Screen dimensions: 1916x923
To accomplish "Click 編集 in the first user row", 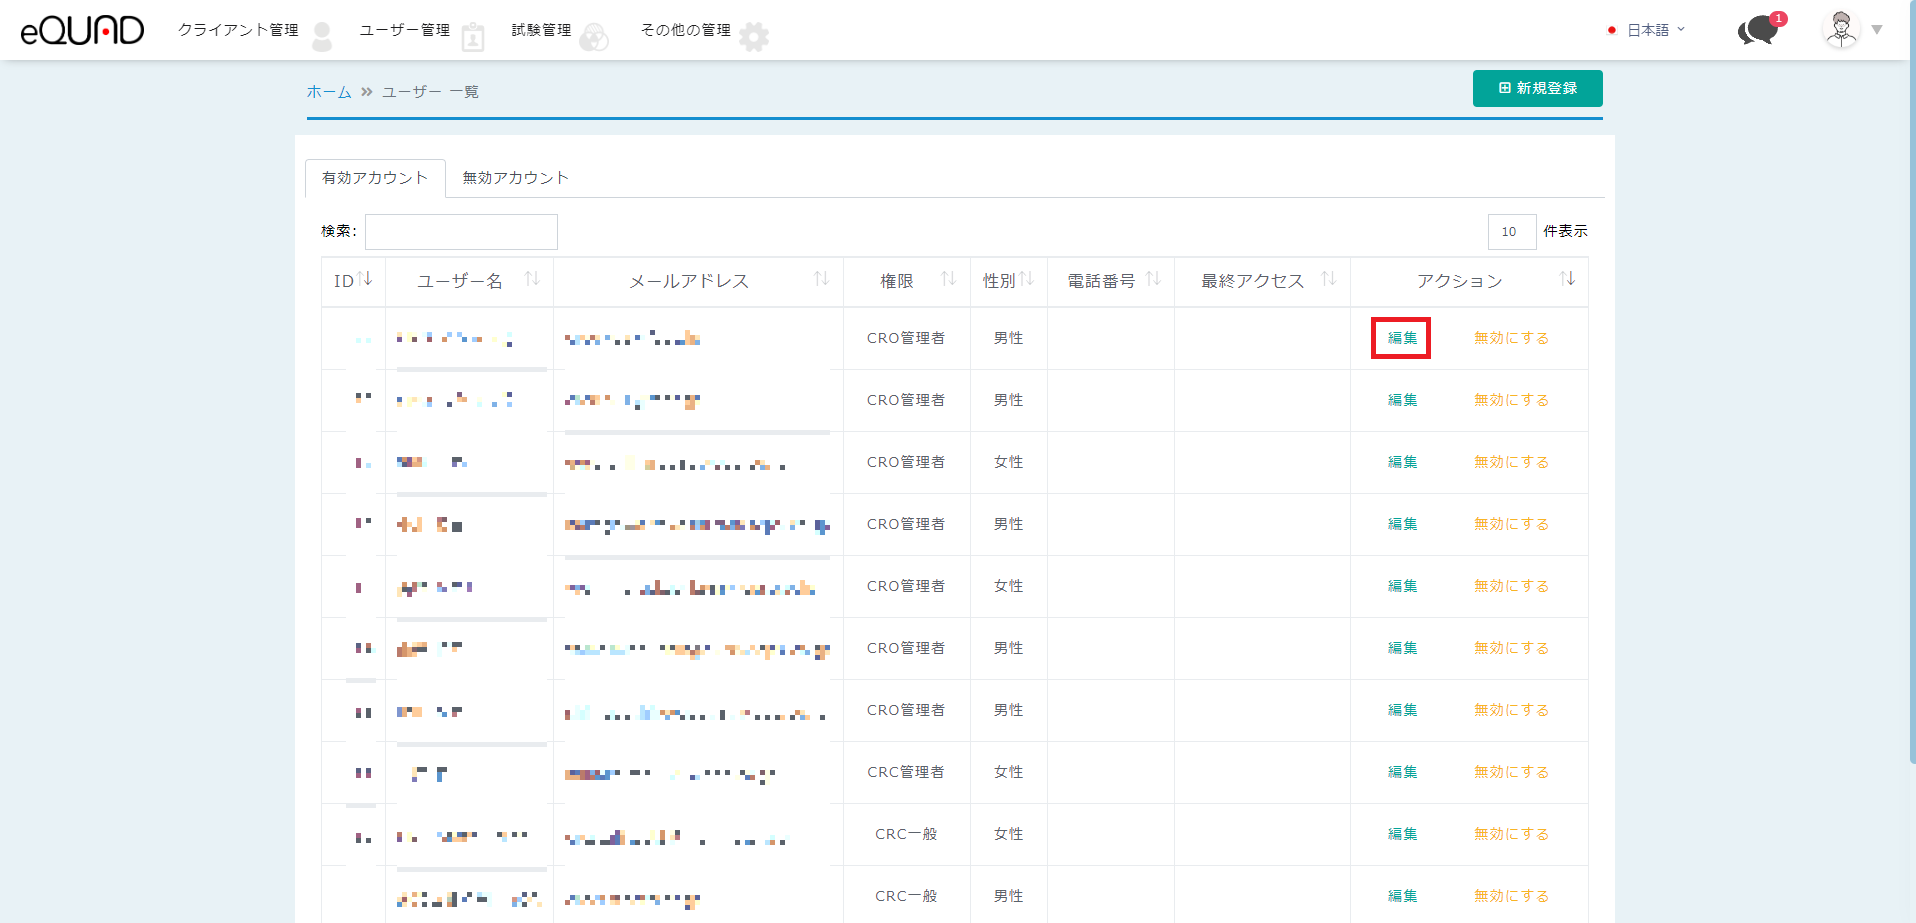I will coord(1401,338).
